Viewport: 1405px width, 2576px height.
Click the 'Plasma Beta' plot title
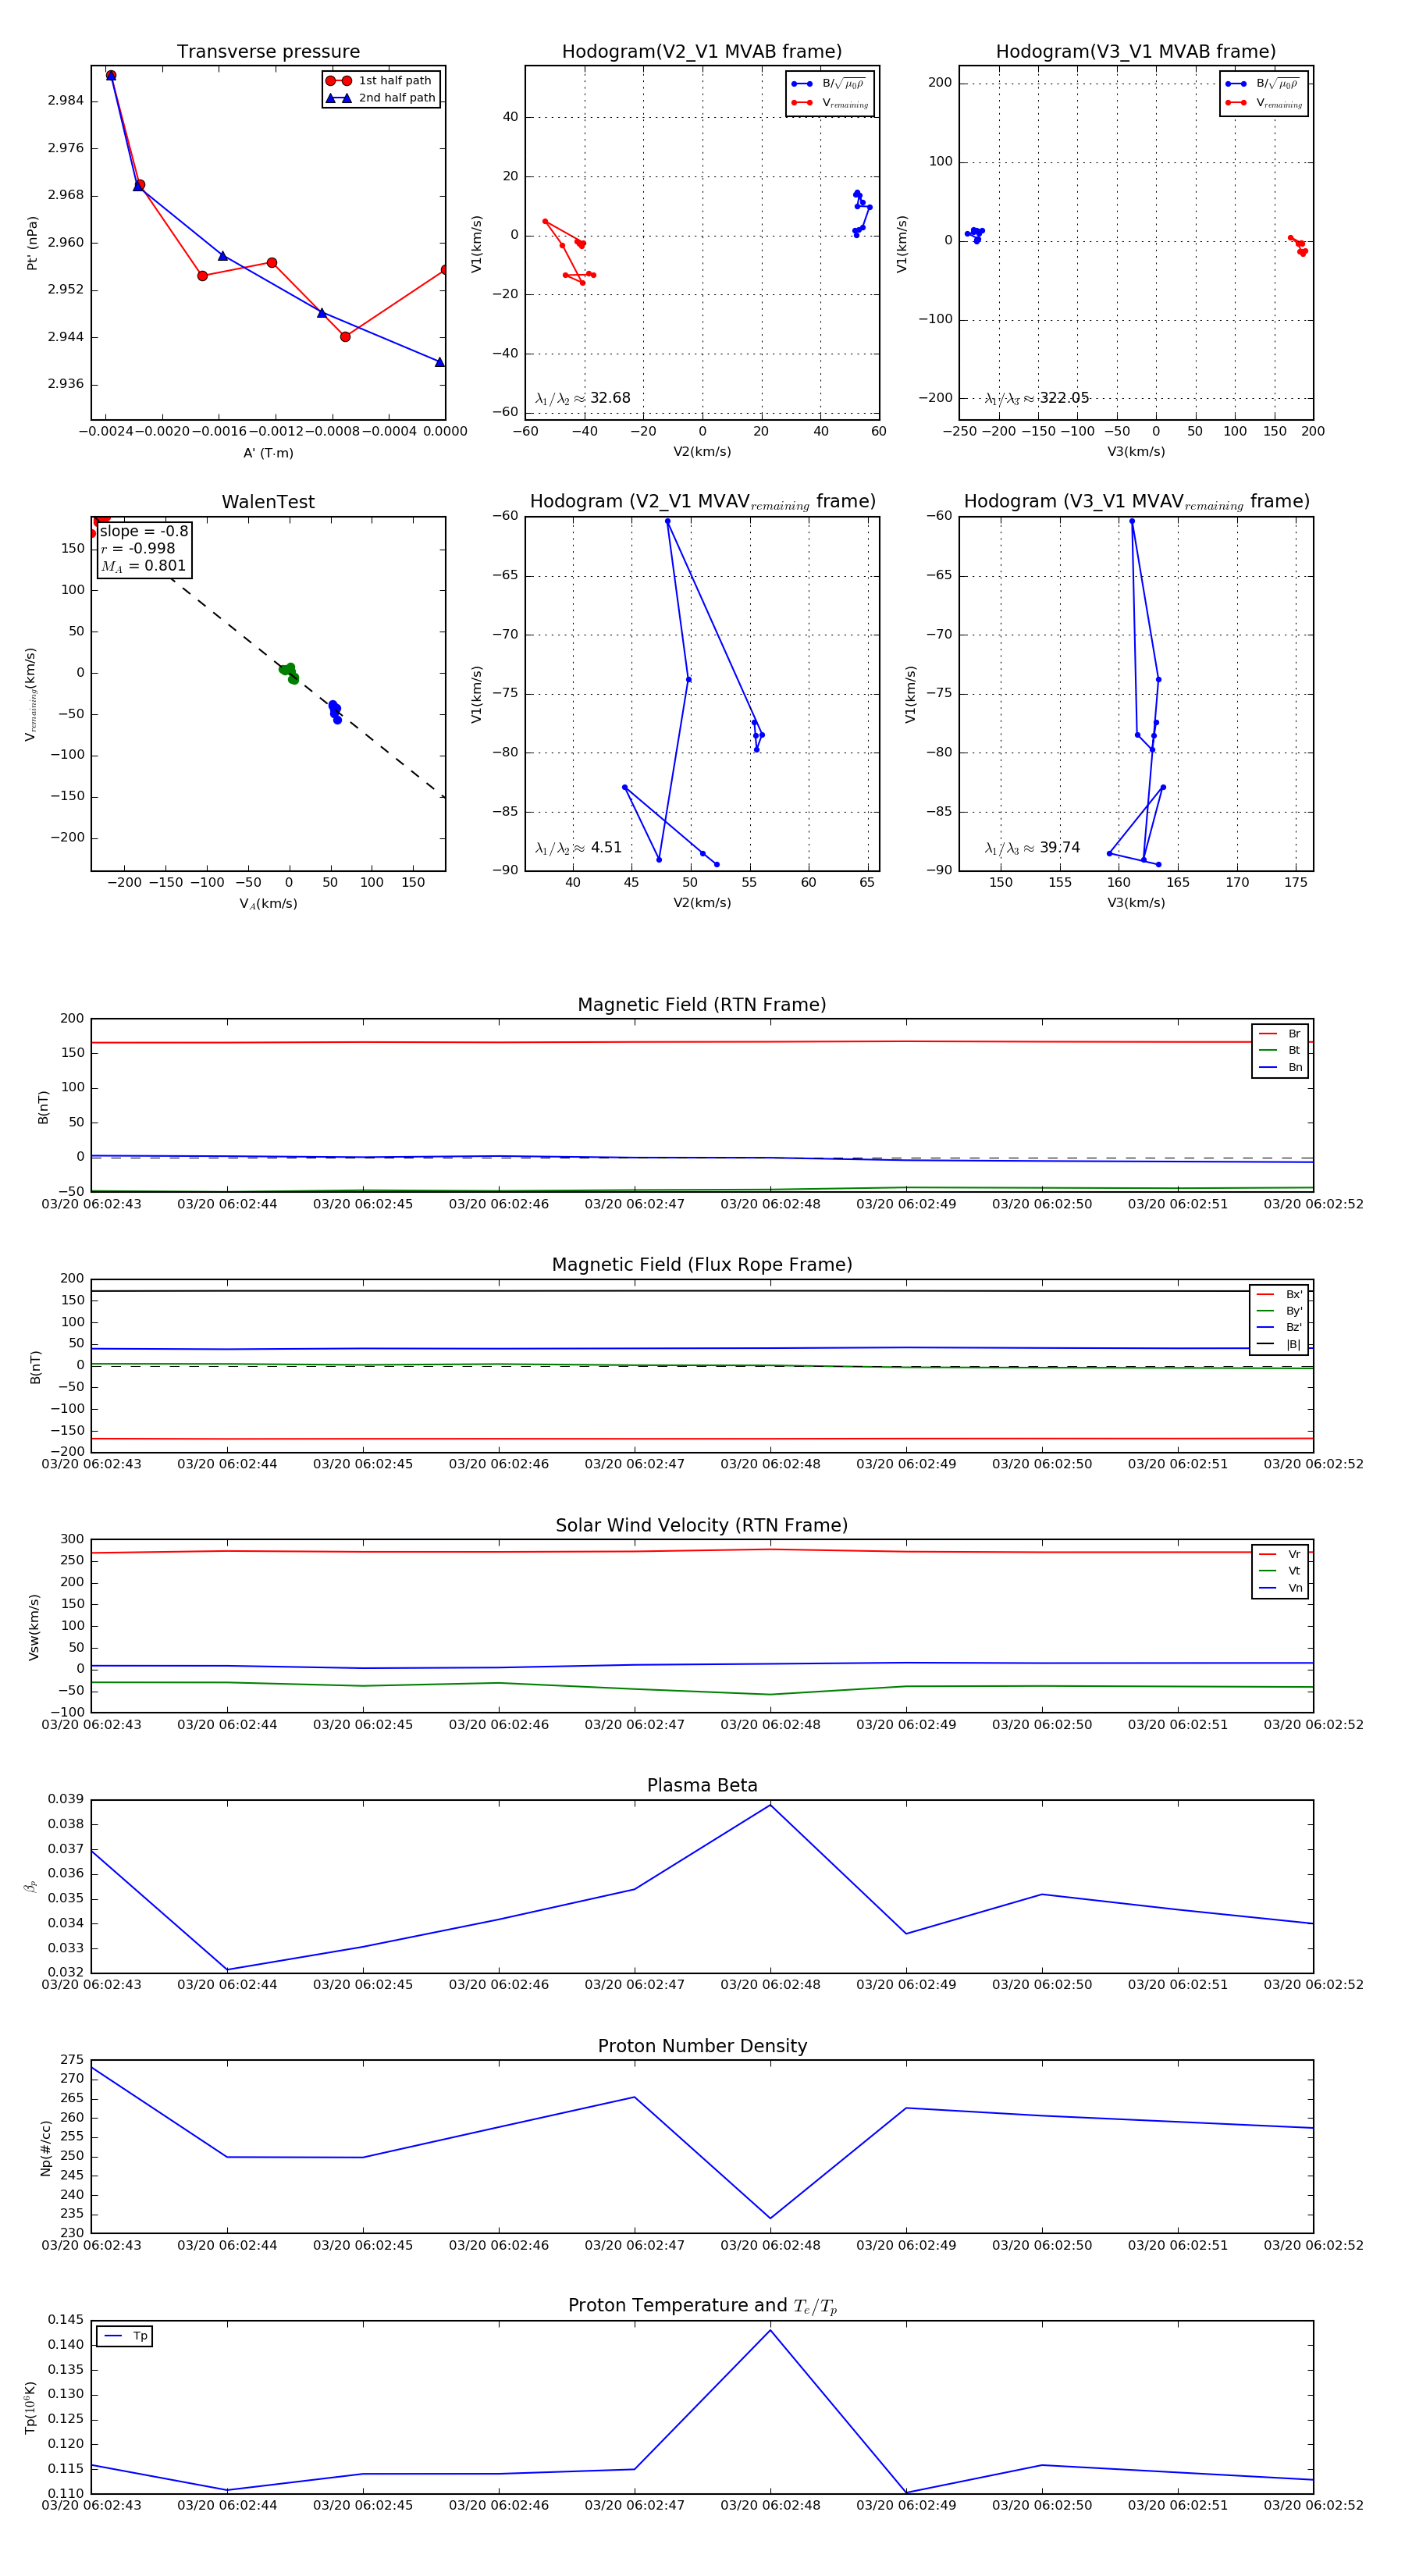pos(702,1785)
